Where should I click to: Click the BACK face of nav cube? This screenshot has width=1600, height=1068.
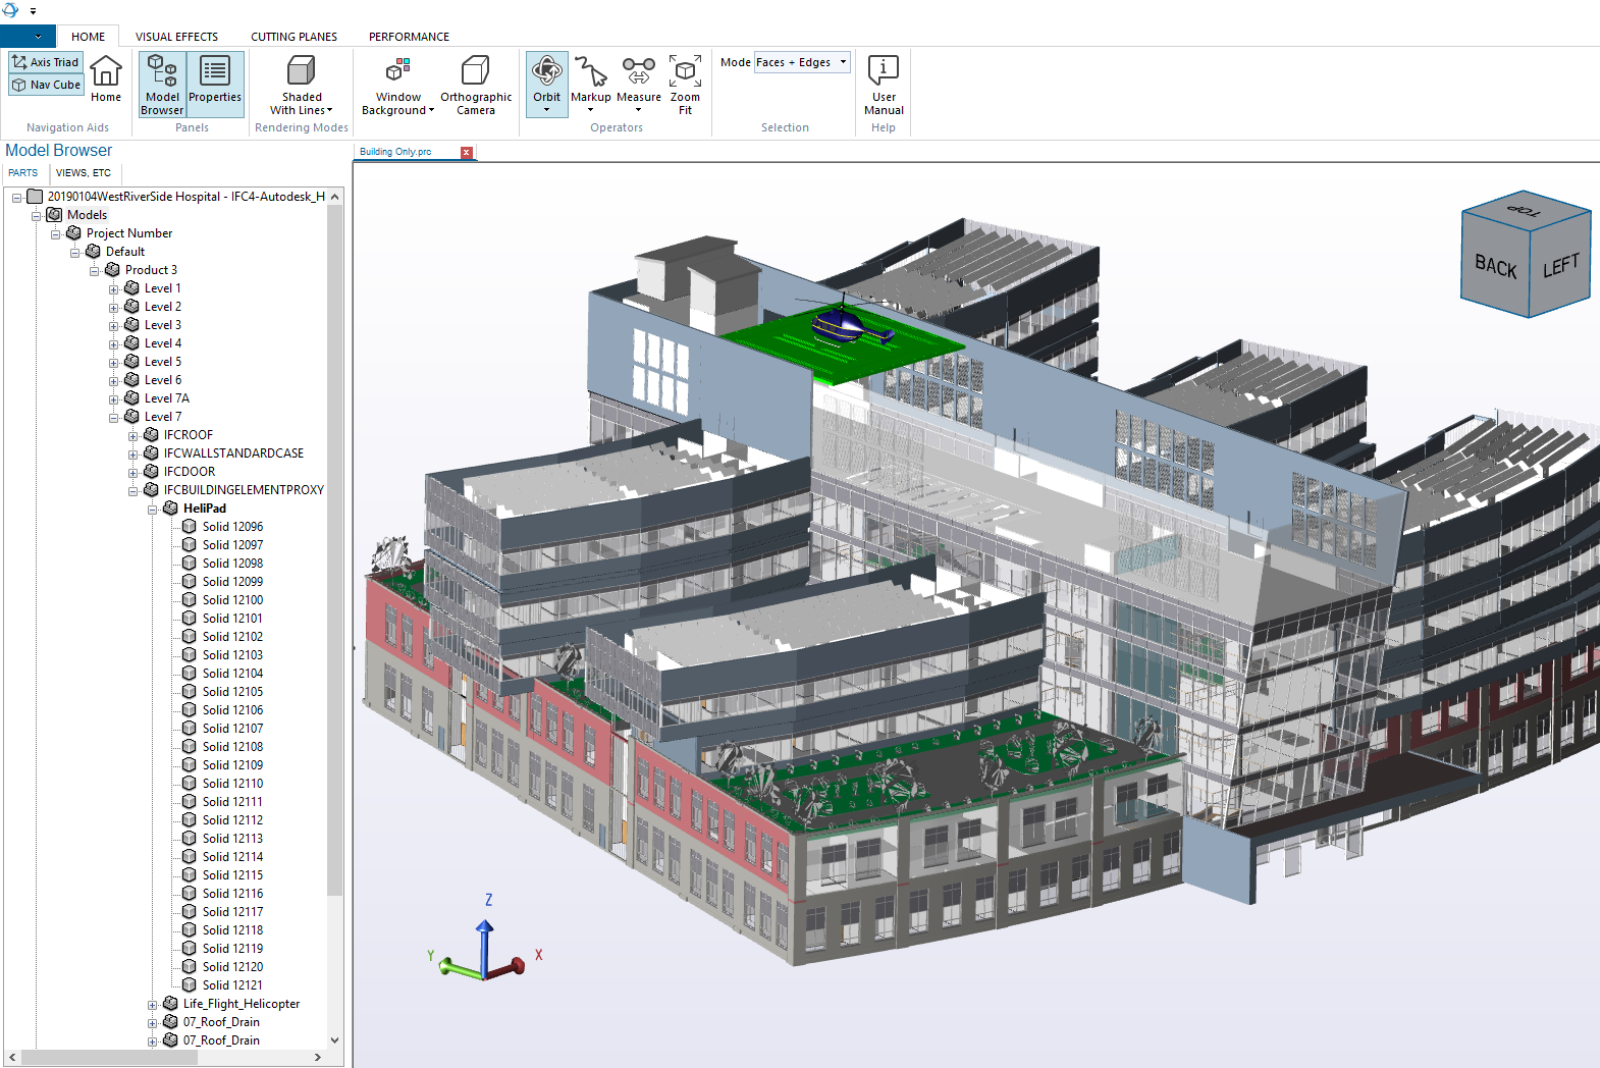(1495, 266)
